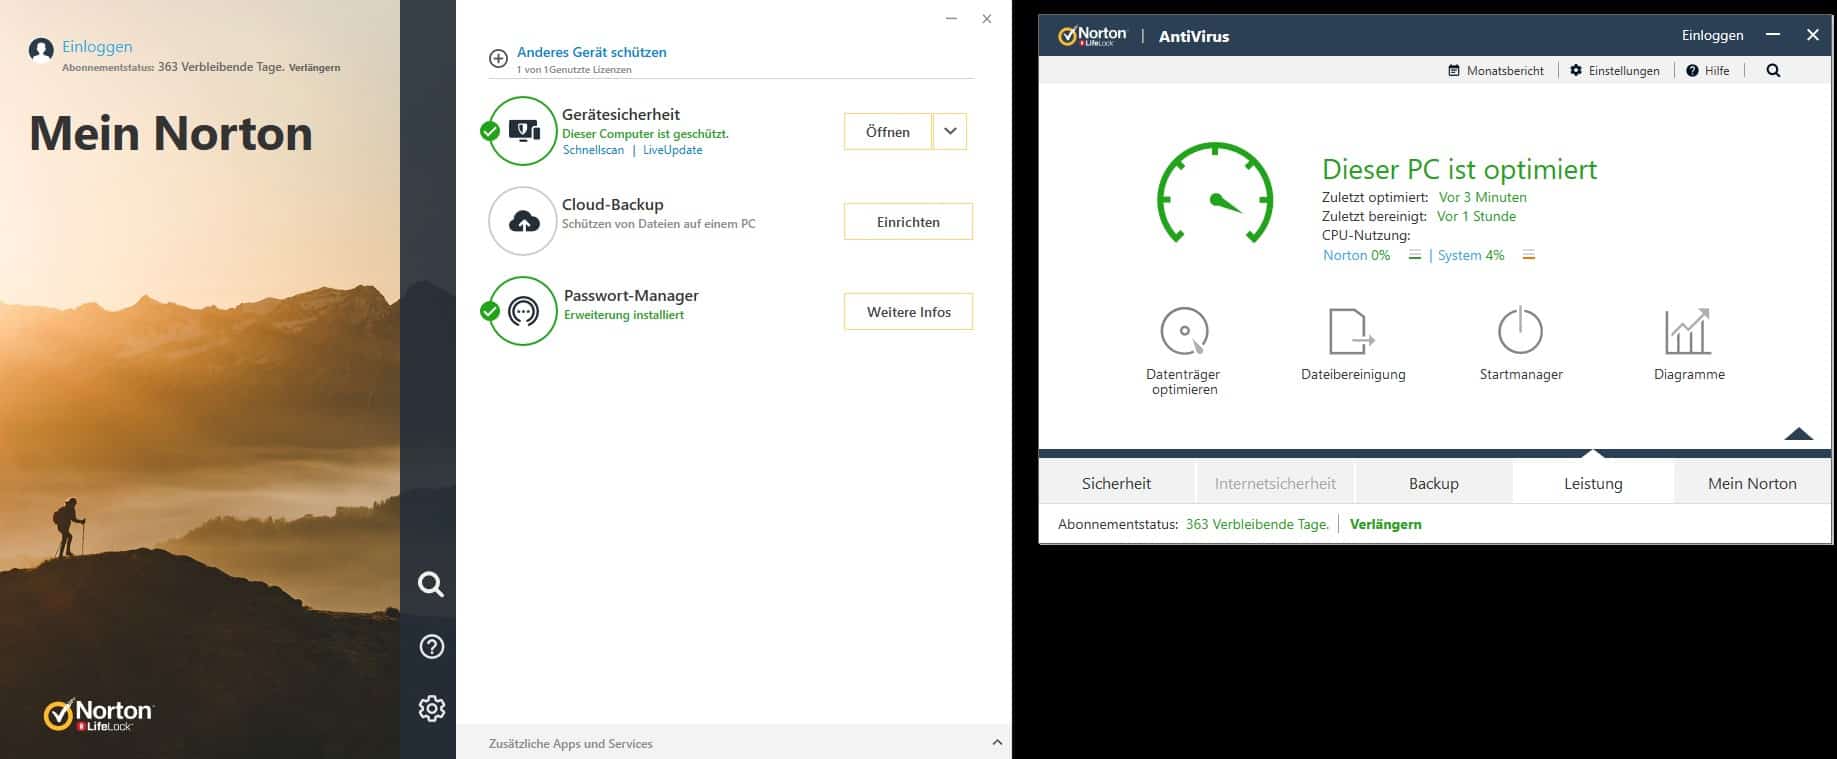Viewport: 1837px width, 759px height.
Task: Click the Cloud-Backup cloud upload icon
Action: tap(524, 221)
